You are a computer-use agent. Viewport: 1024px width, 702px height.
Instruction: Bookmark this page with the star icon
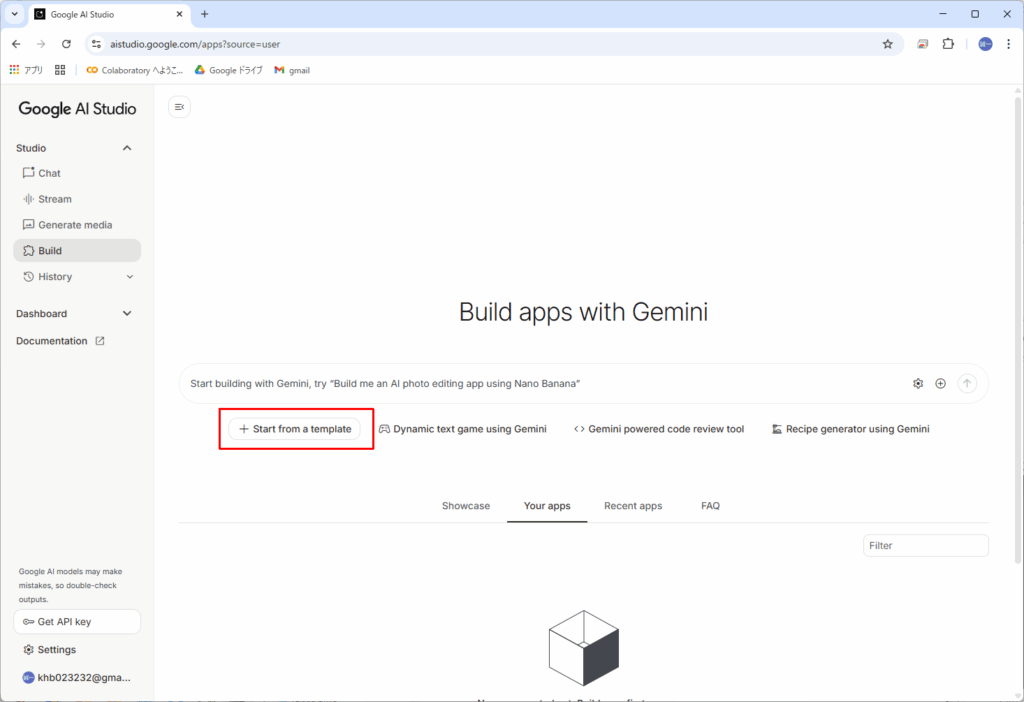point(888,44)
